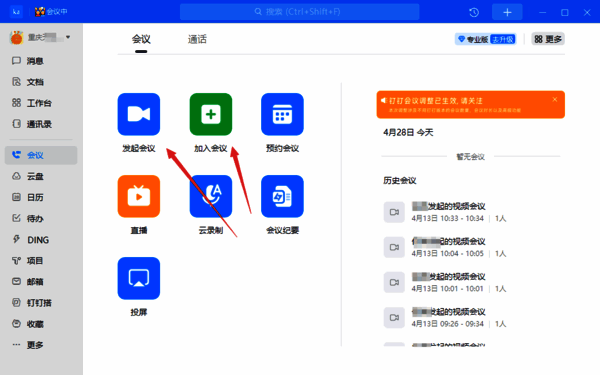600x375 pixels.
Task: Open the 云录制 cloud recording icon
Action: [210, 196]
